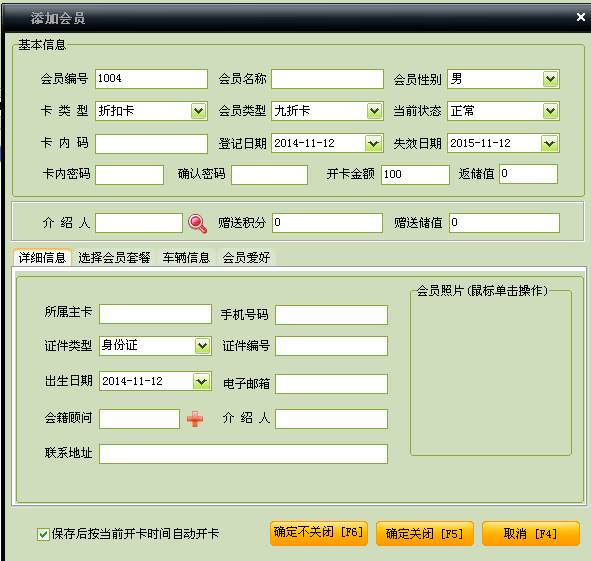Click the 会员照片 photo area
Screen dimensions: 591x561
(491, 375)
